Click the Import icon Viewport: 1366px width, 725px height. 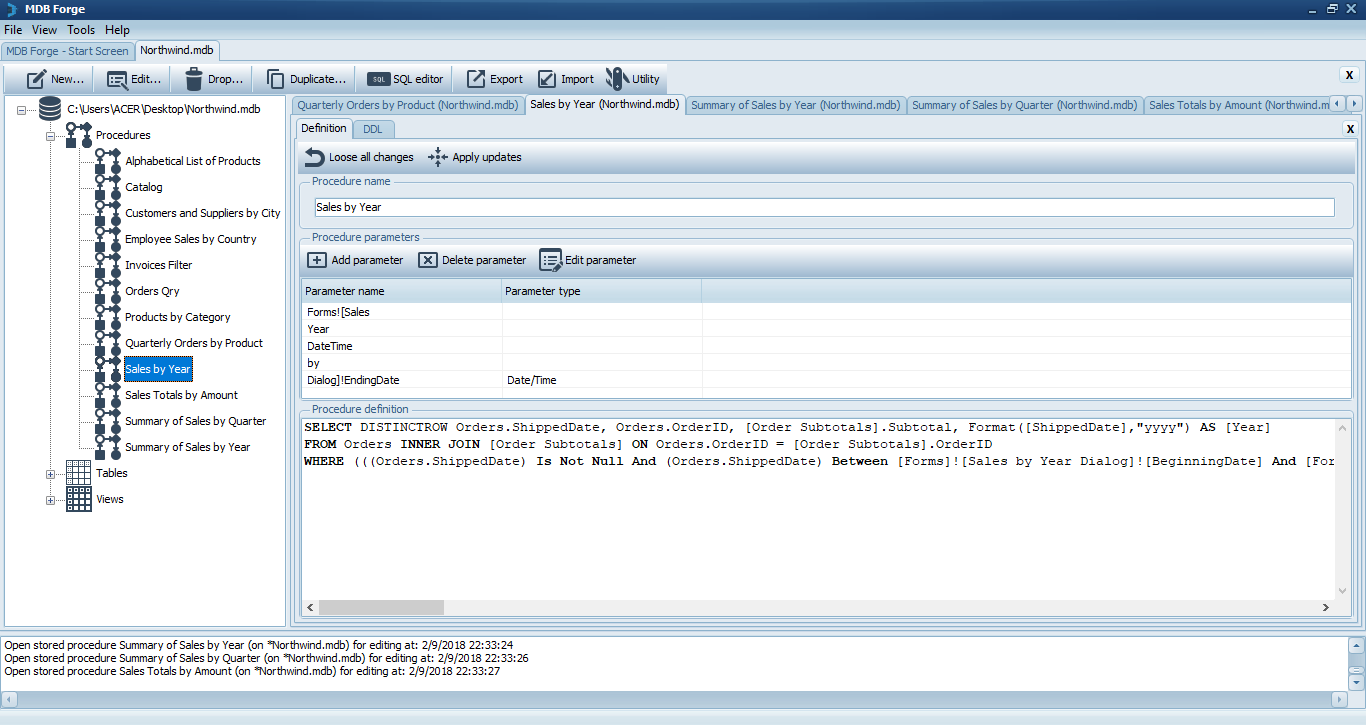(547, 79)
